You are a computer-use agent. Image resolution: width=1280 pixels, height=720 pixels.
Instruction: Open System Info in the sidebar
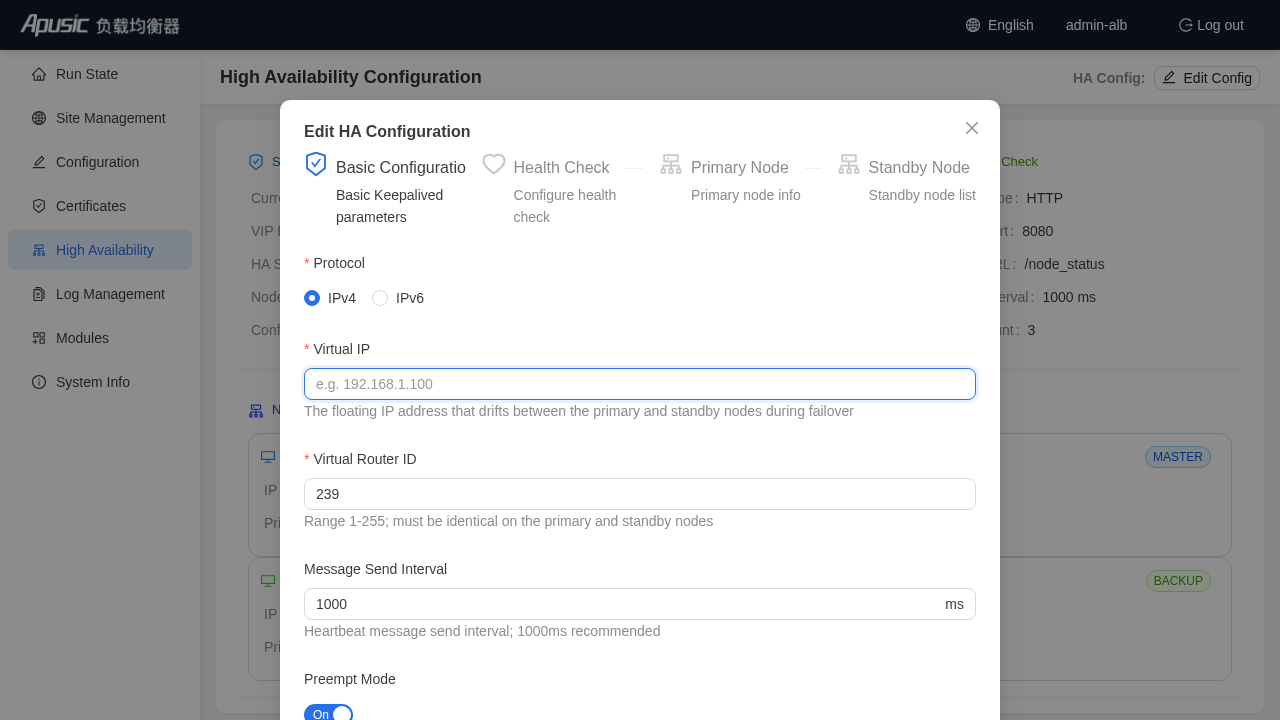pyautogui.click(x=100, y=382)
